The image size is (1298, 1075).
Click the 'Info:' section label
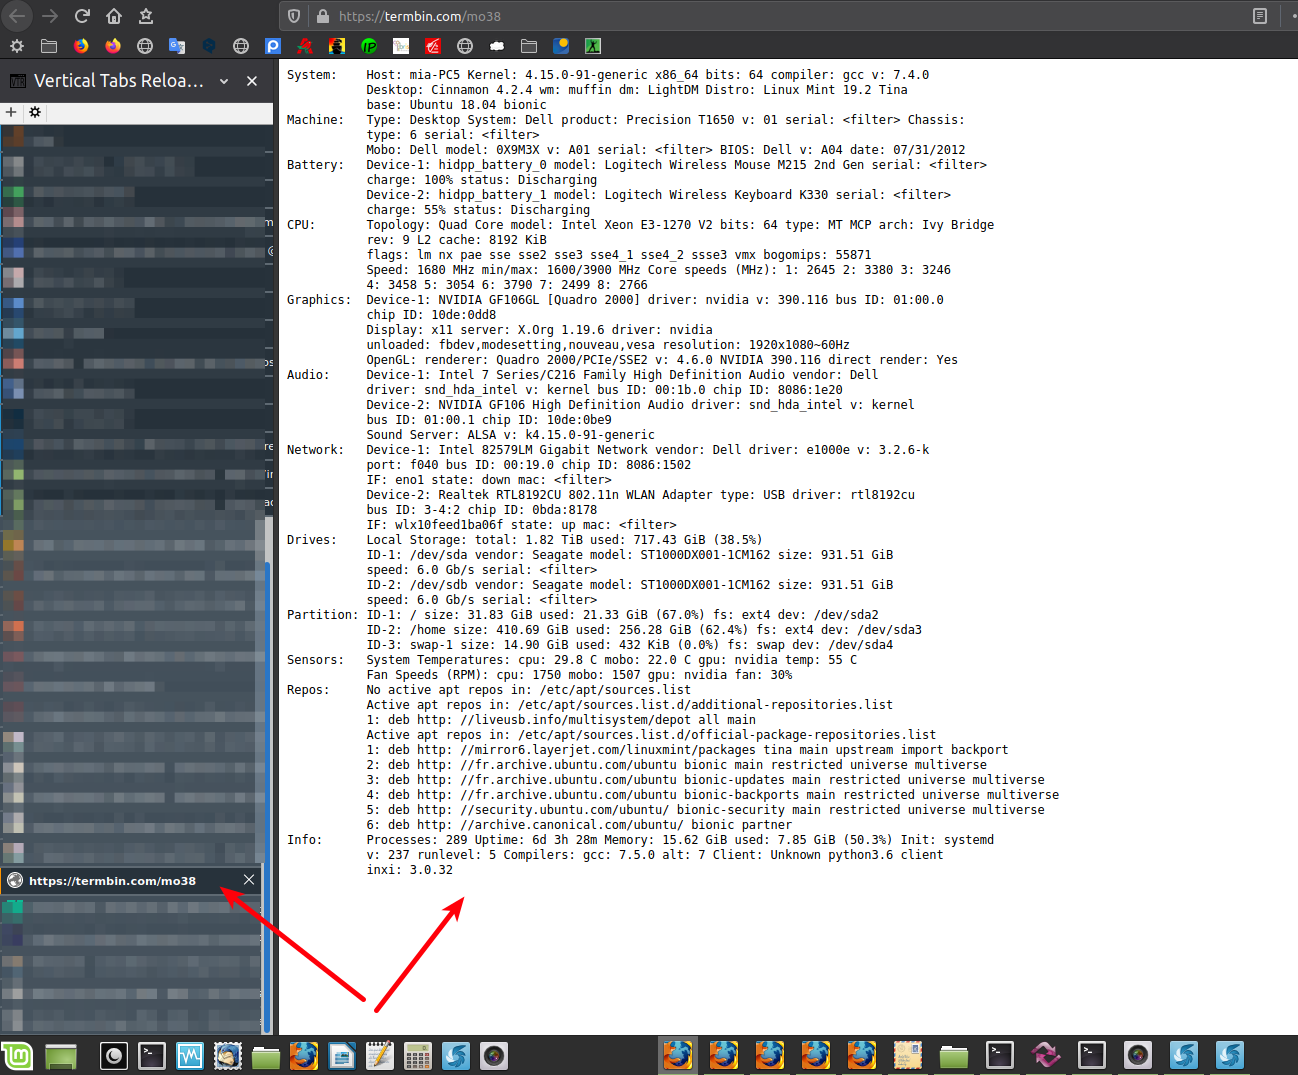click(x=304, y=840)
